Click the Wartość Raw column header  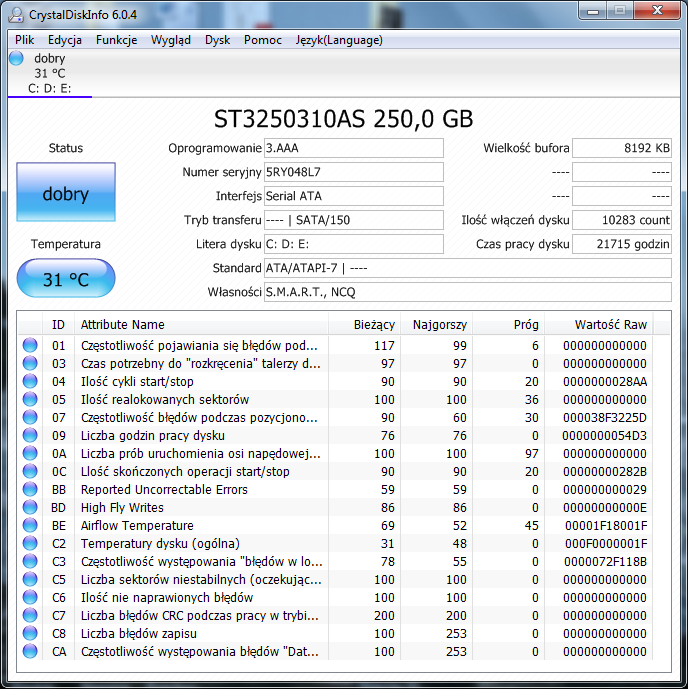[x=599, y=325]
